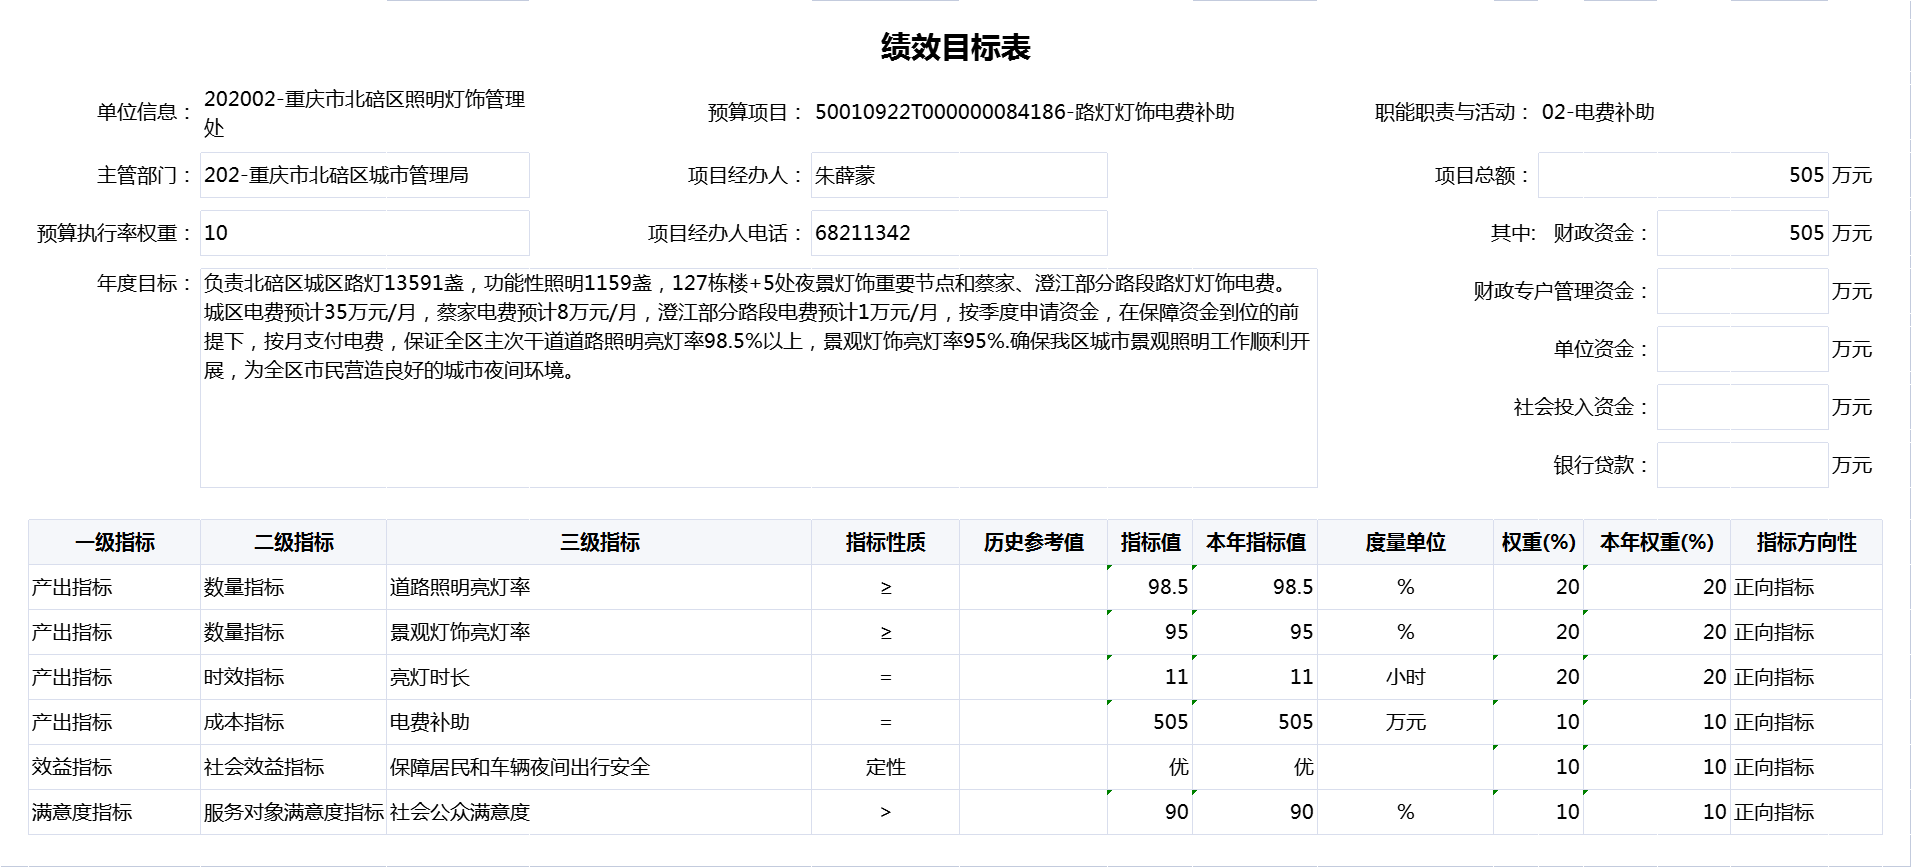Click the 社会公众满意度 cell
Viewport: 1911px width, 867px height.
coord(599,812)
